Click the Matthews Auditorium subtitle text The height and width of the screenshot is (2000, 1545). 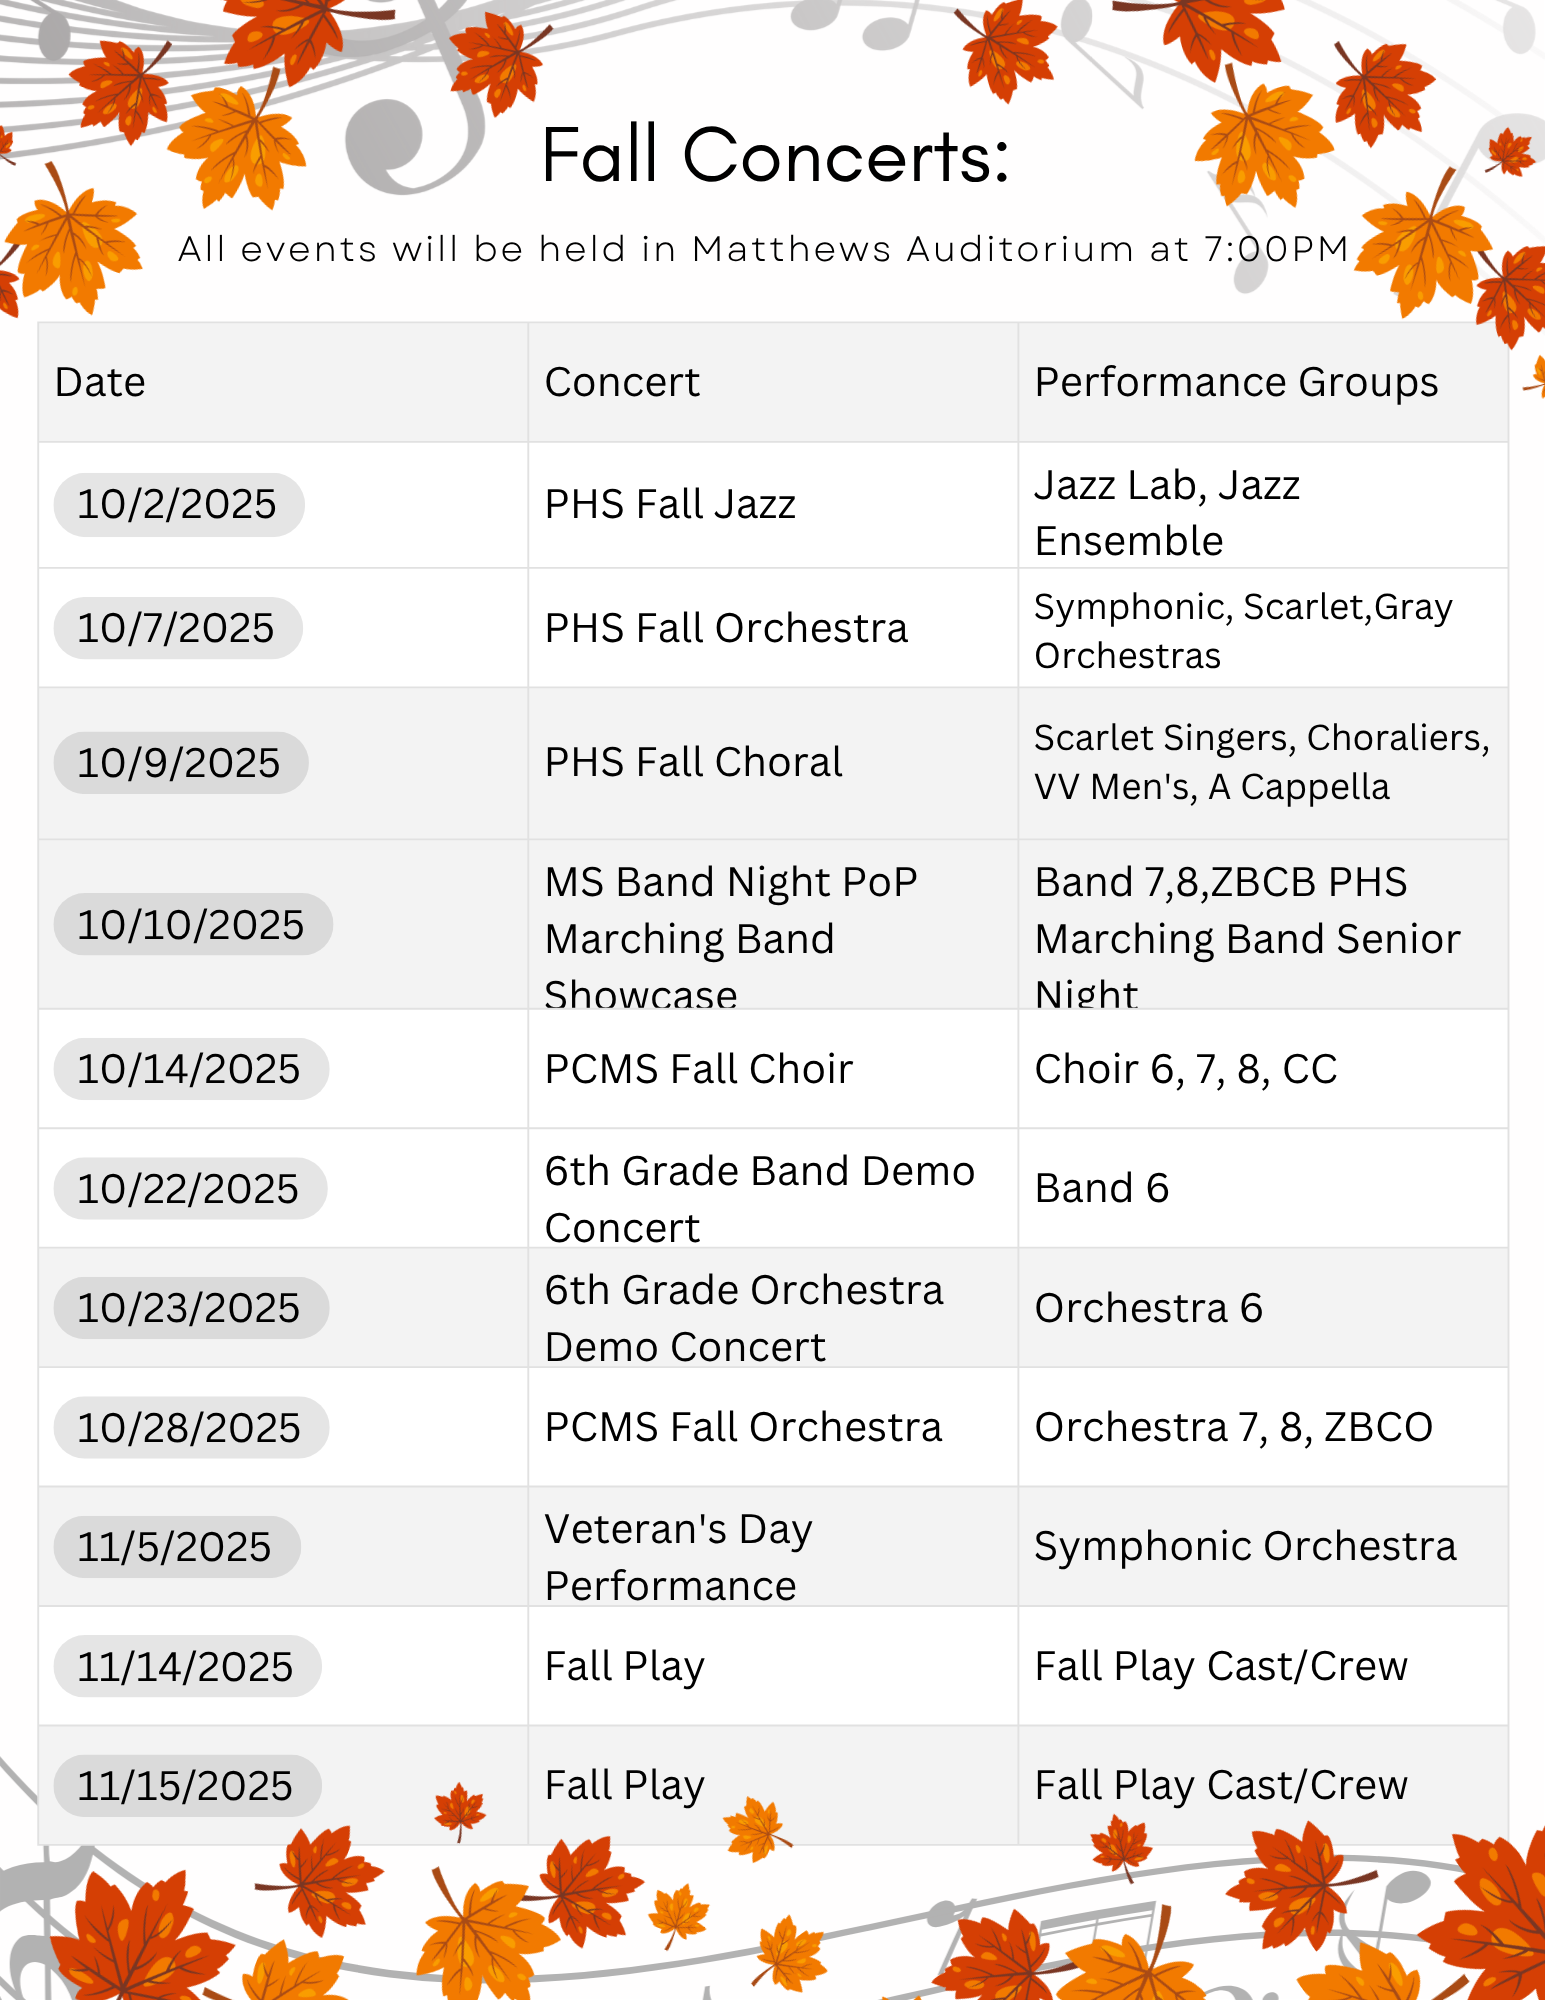pos(764,249)
